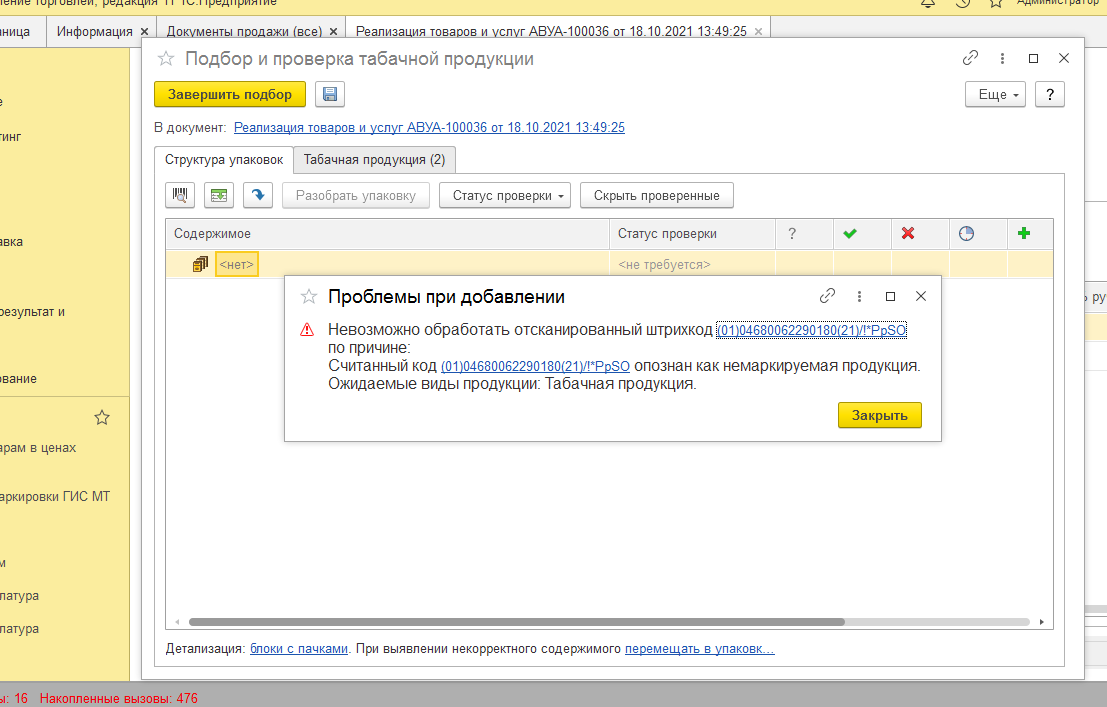Click the barcode scanner icon button
This screenshot has width=1107, height=707.
click(181, 196)
